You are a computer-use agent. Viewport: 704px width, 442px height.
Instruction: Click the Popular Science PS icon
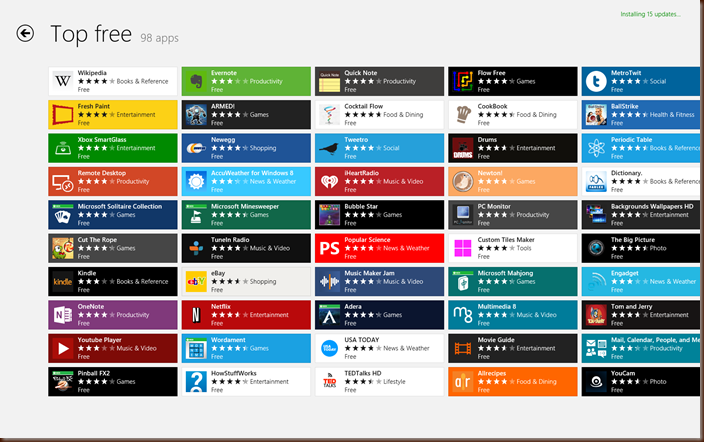[x=329, y=248]
